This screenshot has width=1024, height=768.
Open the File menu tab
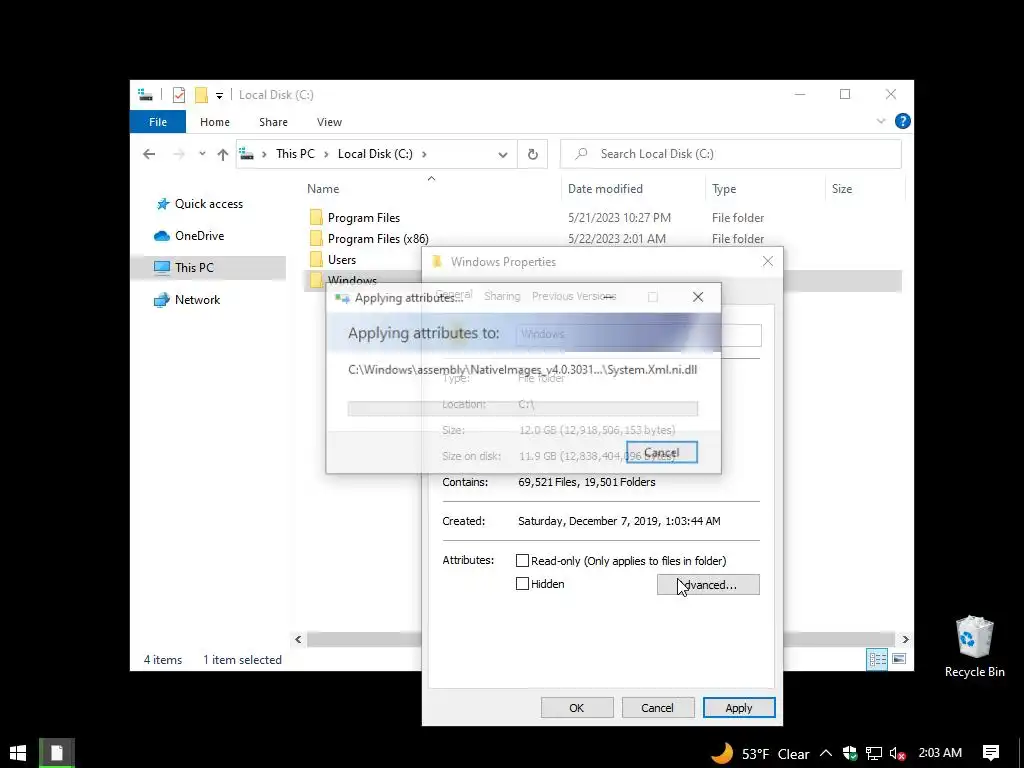(x=157, y=122)
